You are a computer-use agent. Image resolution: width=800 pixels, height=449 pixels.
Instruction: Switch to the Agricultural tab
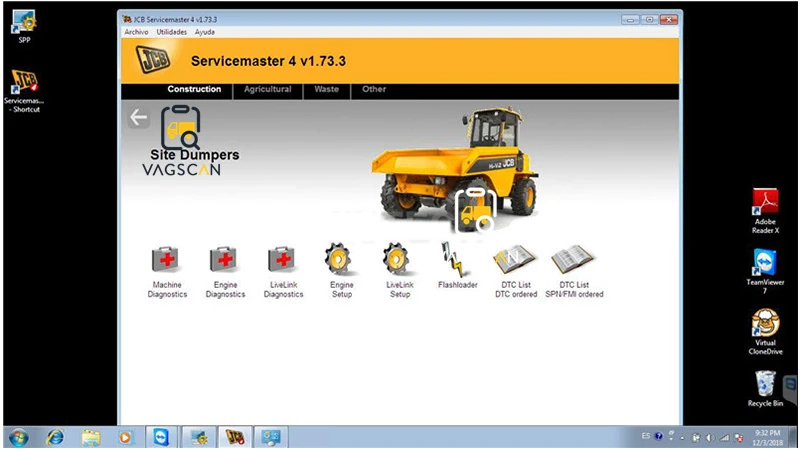pyautogui.click(x=267, y=89)
